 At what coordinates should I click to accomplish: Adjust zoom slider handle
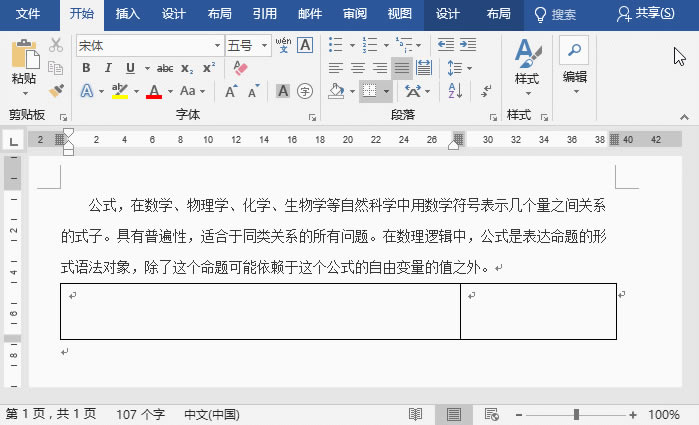tap(576, 415)
